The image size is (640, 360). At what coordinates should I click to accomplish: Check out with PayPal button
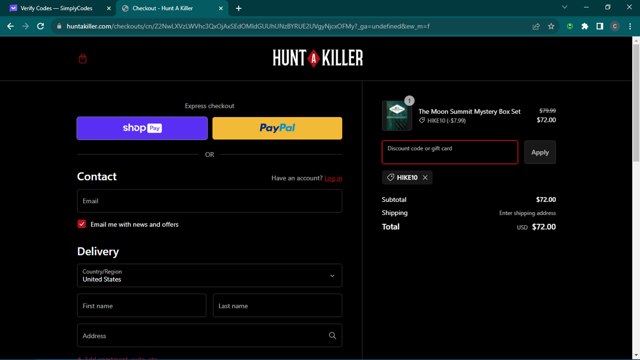click(277, 128)
